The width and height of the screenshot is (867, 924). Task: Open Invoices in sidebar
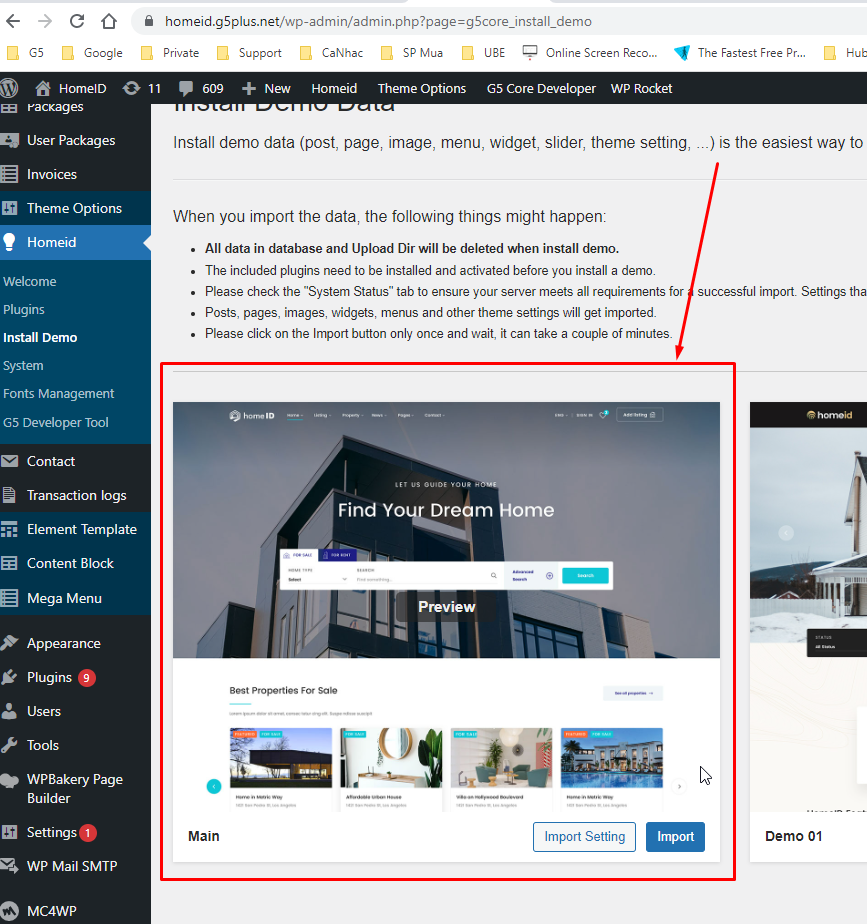(75, 174)
